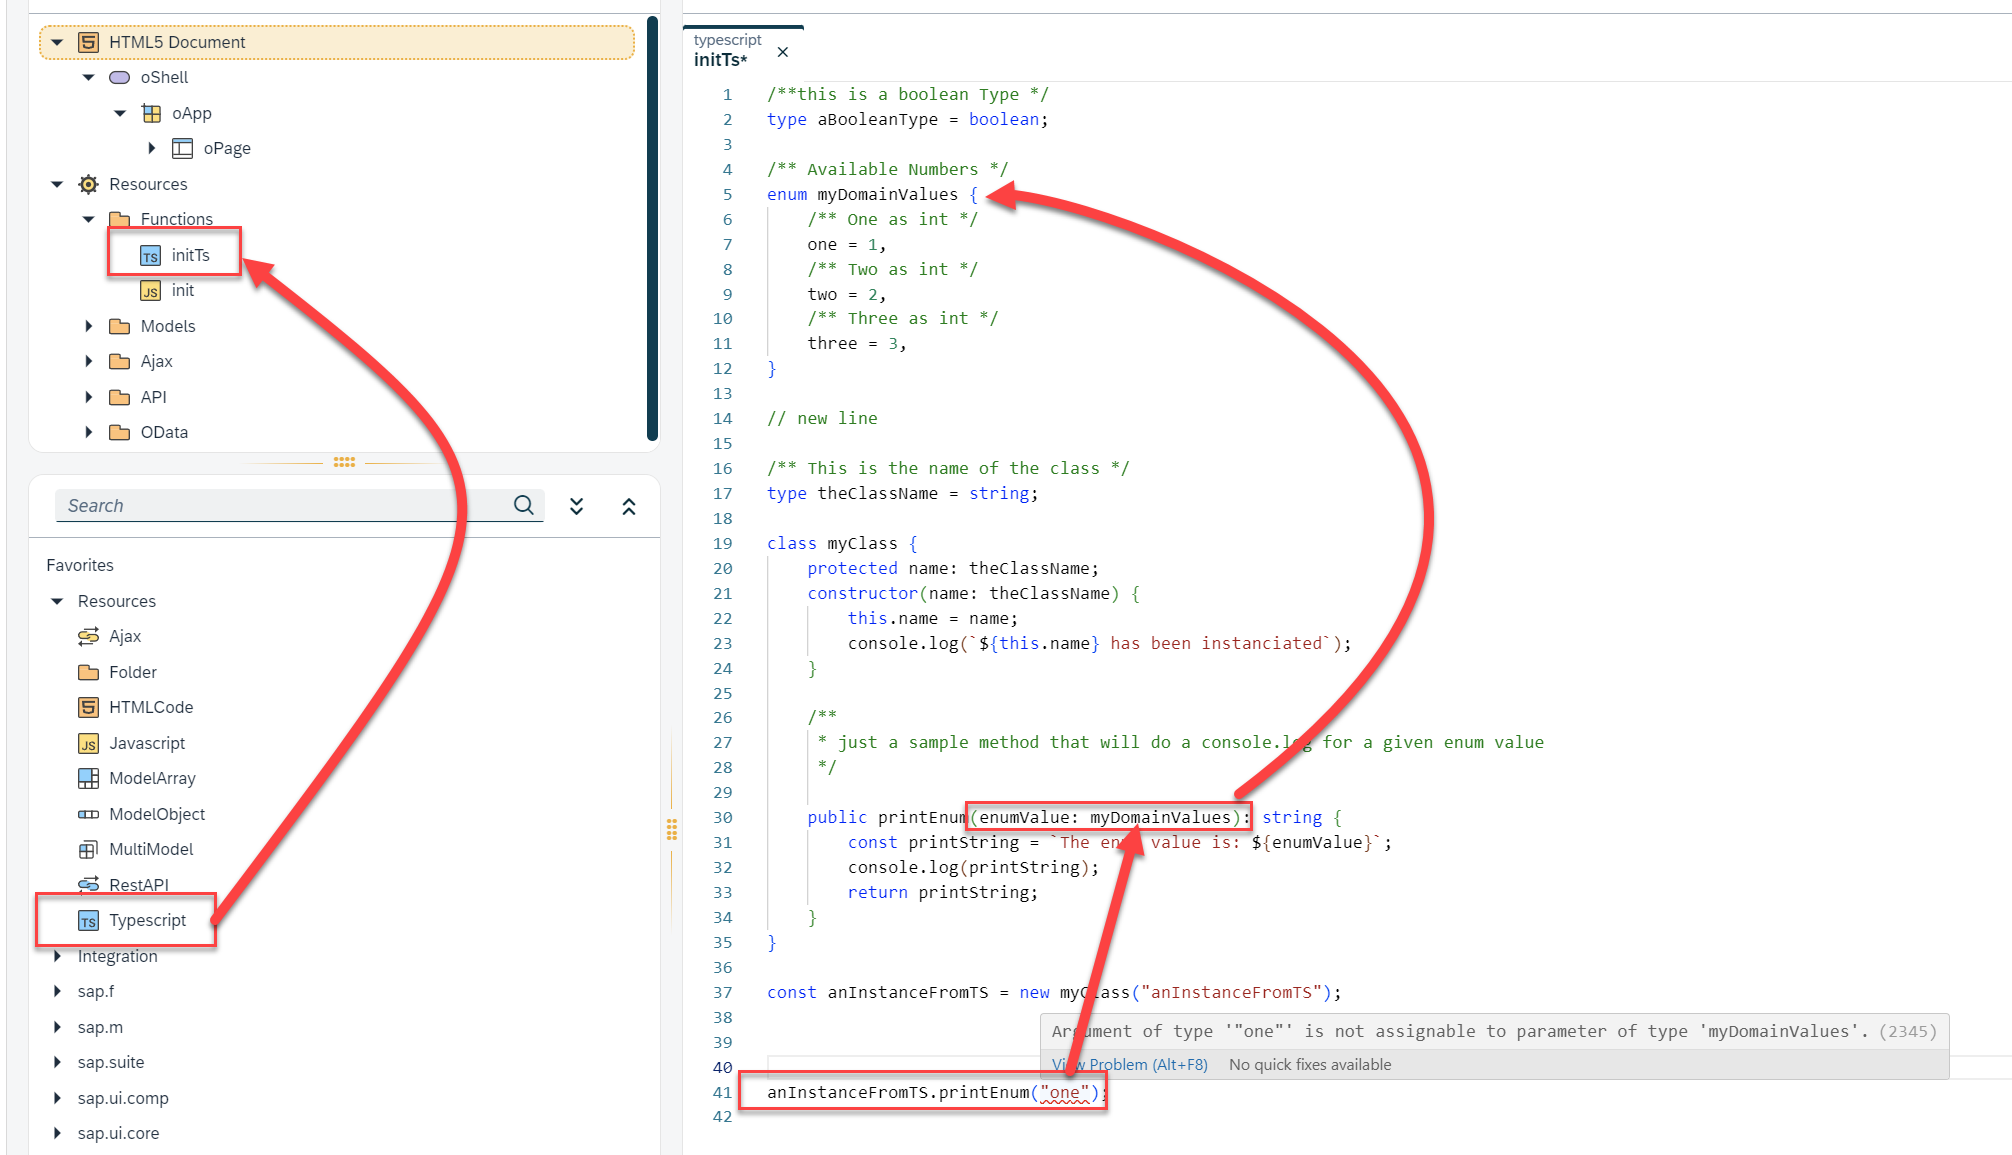The width and height of the screenshot is (2012, 1155).
Task: Click myClass on line 19
Action: pos(863,543)
